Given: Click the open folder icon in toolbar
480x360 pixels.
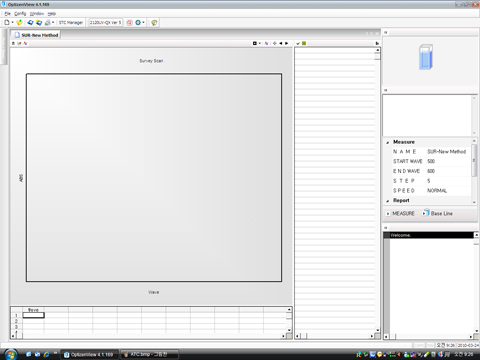Looking at the screenshot, I should [x=19, y=22].
